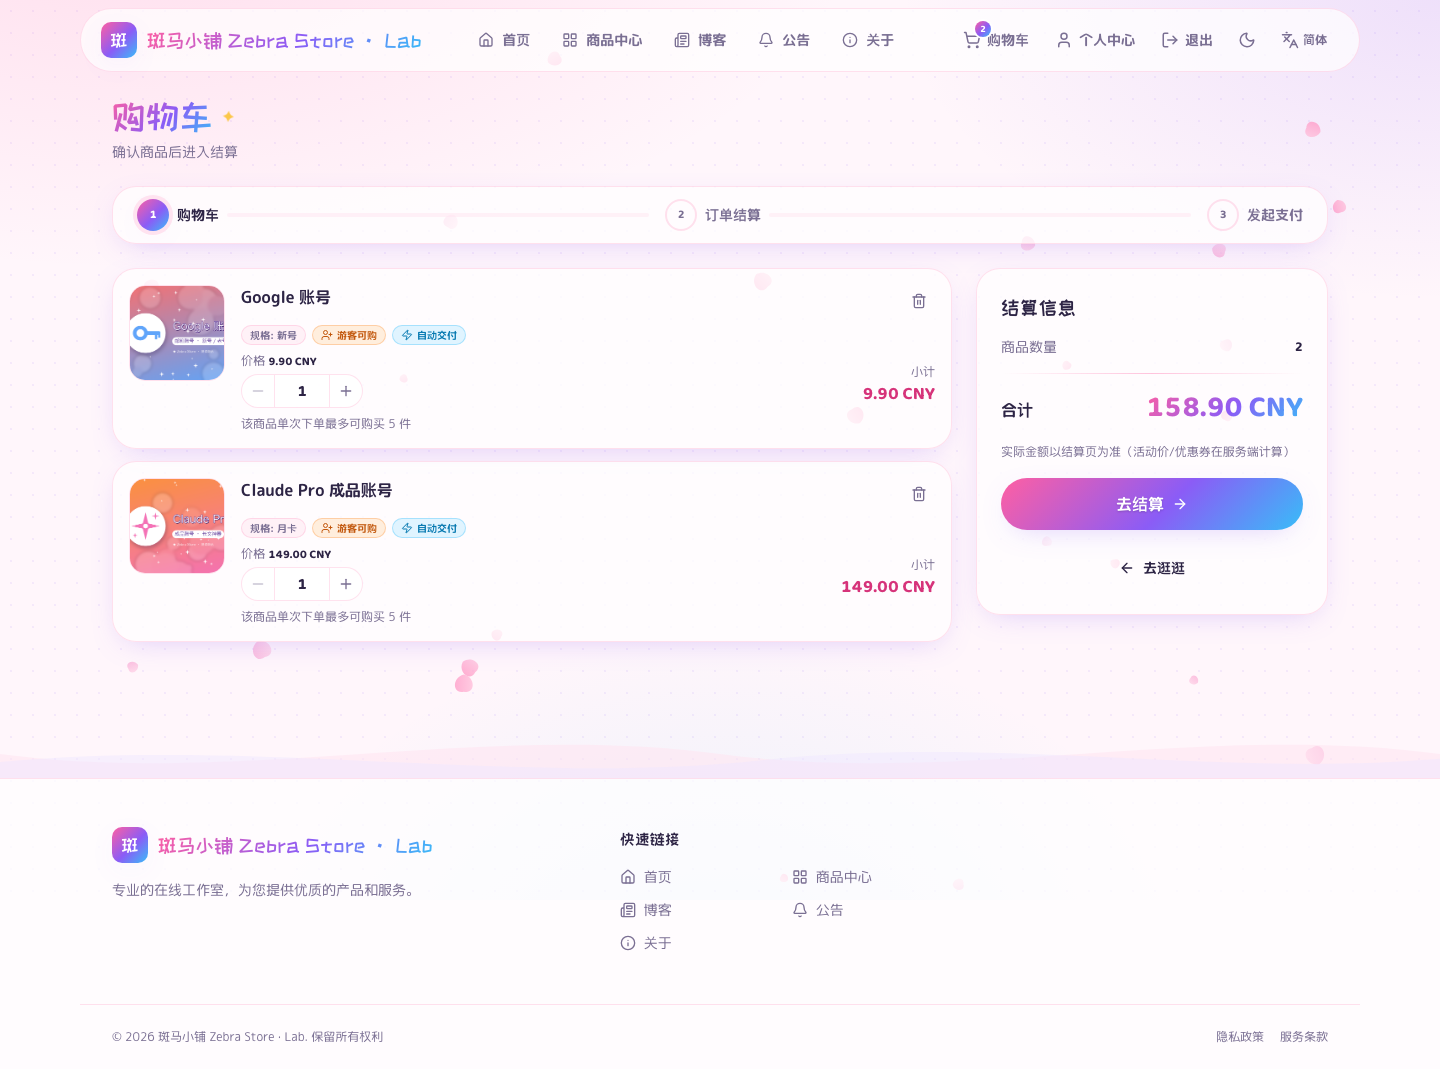Click 自动交付 tag on Claude Pro item
Screen dimensions: 1440x1069
429,528
